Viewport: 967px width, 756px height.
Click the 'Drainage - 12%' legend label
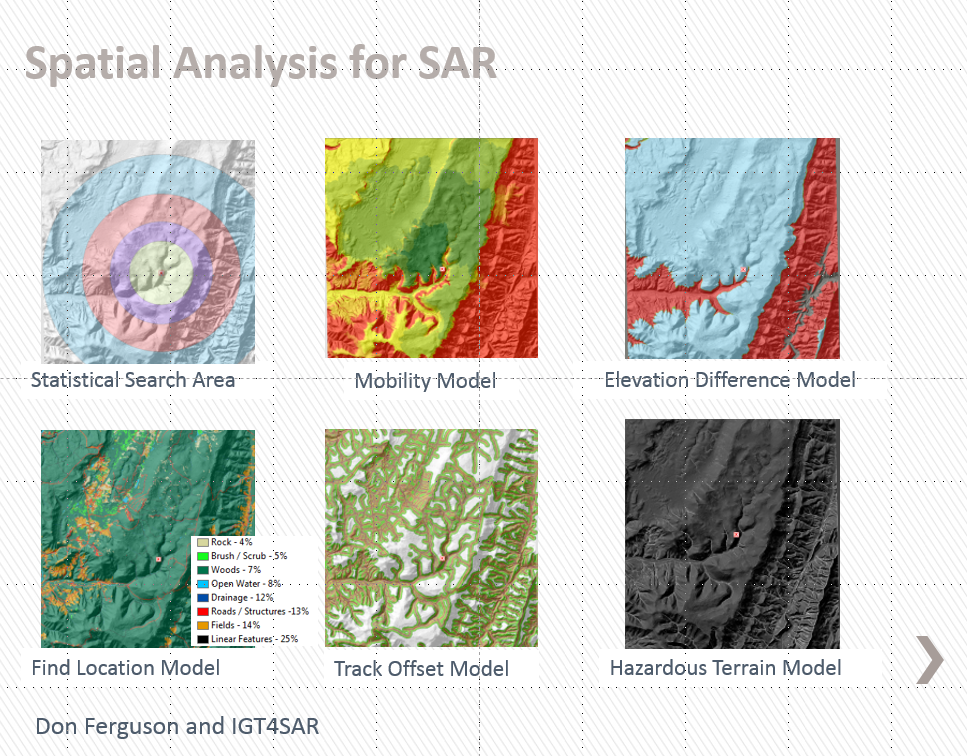click(x=242, y=598)
